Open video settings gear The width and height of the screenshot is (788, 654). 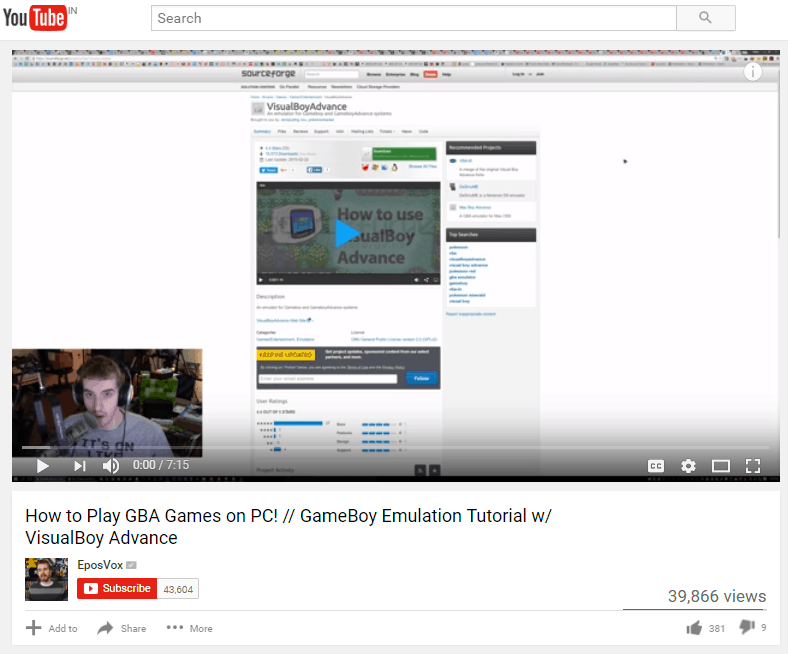click(x=688, y=466)
